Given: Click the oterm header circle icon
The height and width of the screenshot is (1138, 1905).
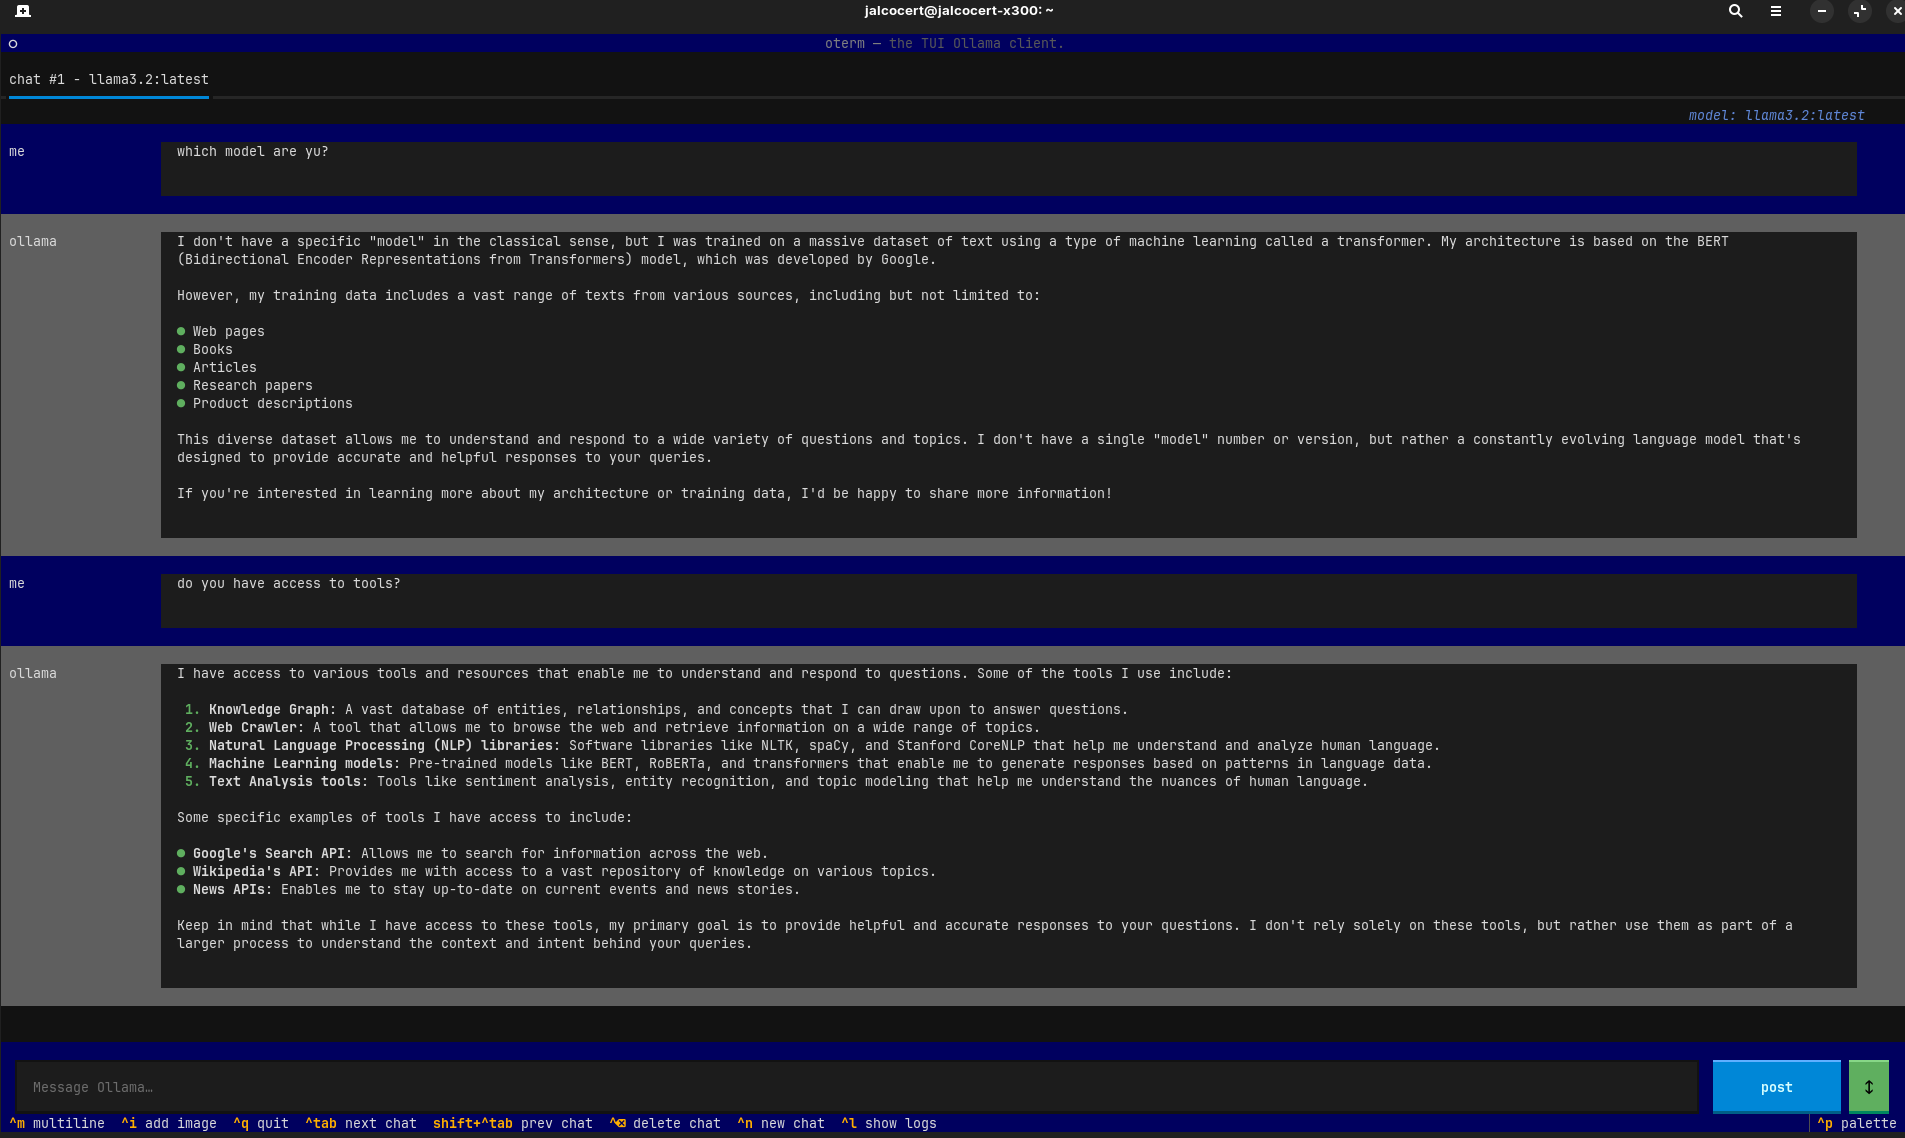Looking at the screenshot, I should [x=13, y=44].
